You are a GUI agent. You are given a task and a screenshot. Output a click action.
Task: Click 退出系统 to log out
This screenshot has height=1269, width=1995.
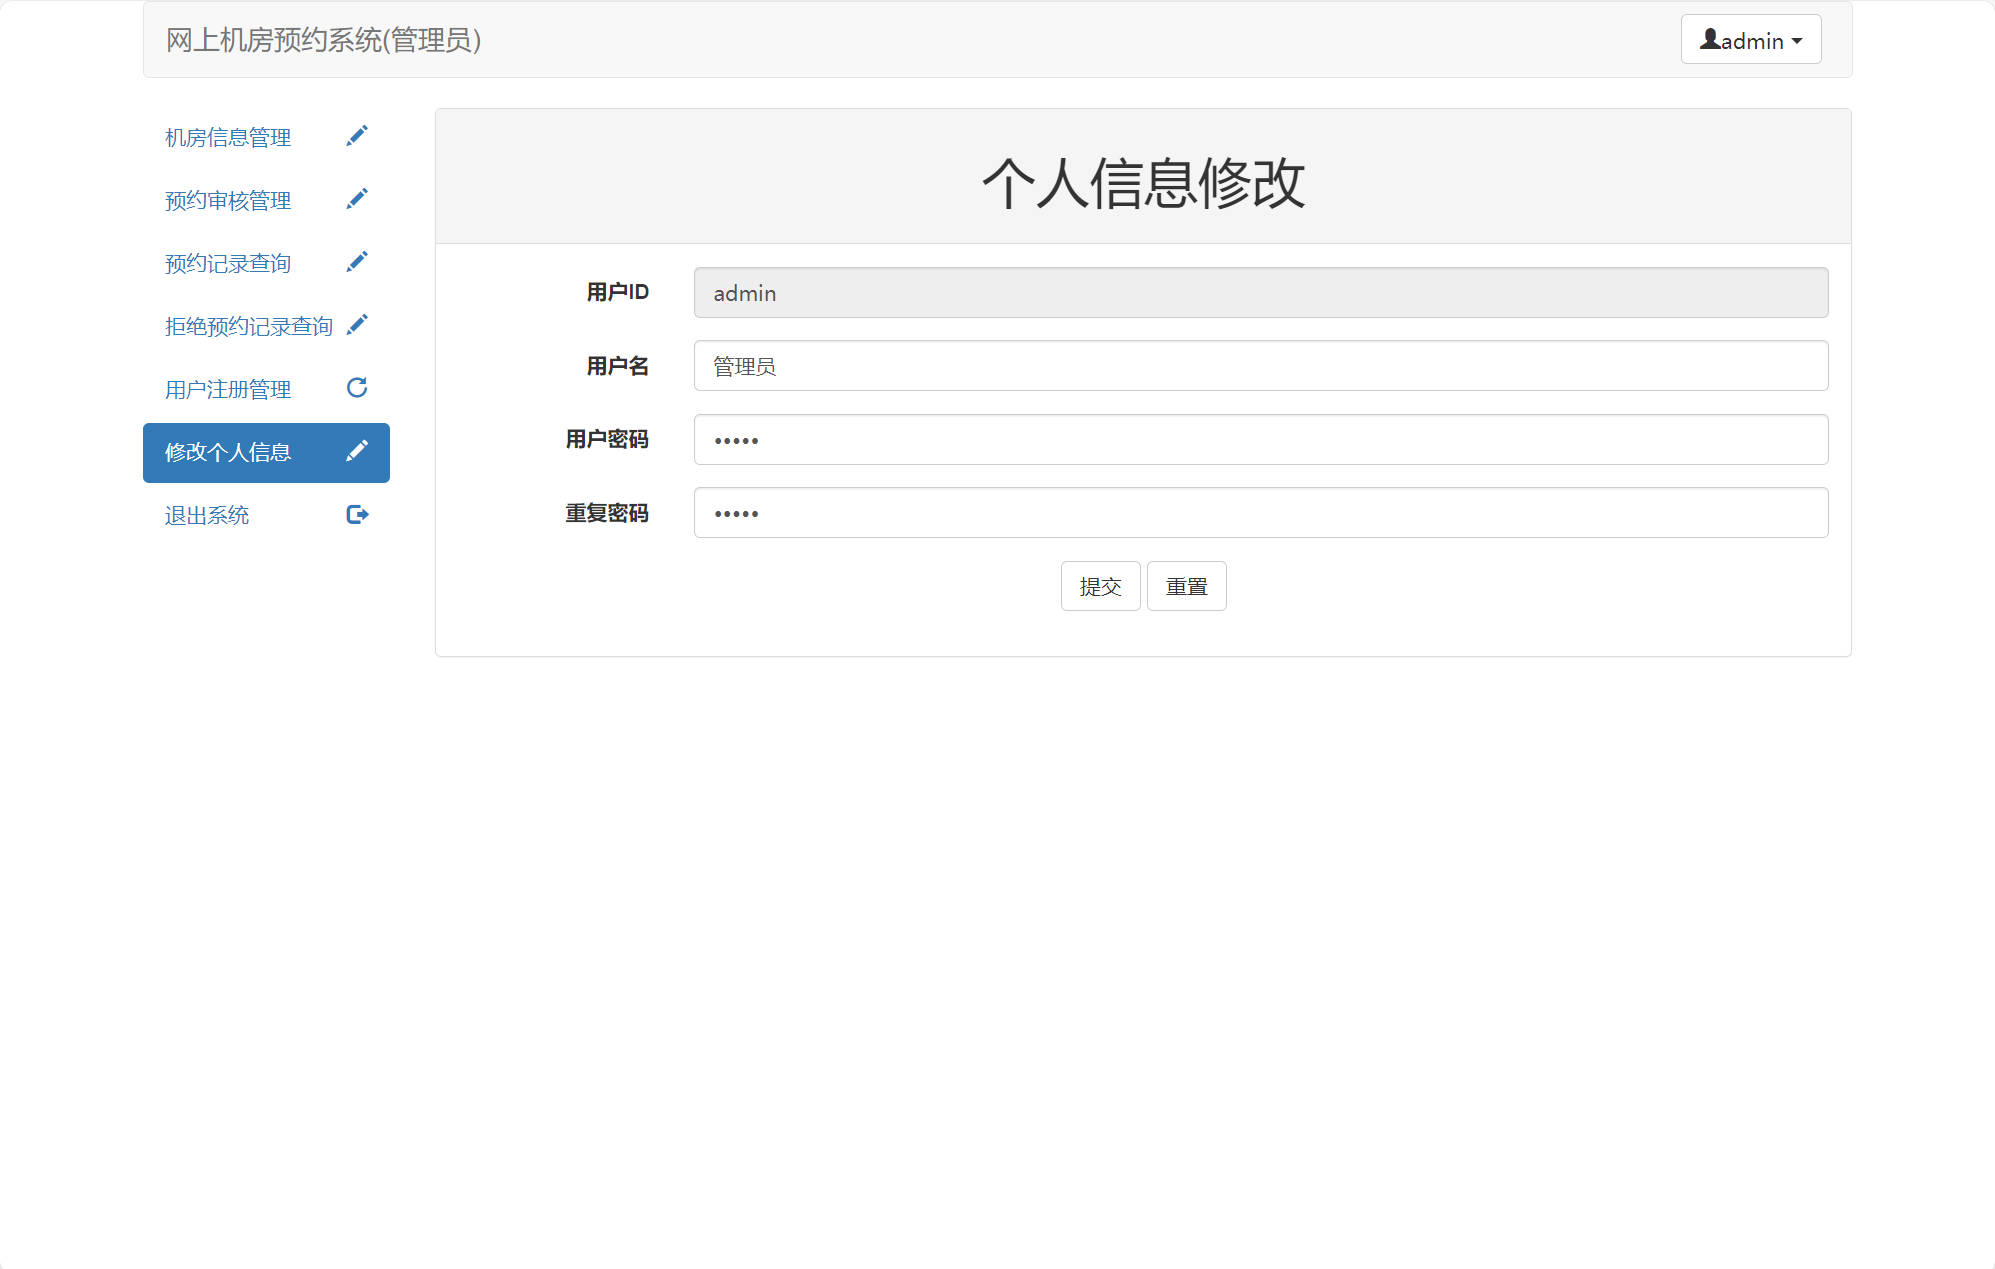coord(205,515)
